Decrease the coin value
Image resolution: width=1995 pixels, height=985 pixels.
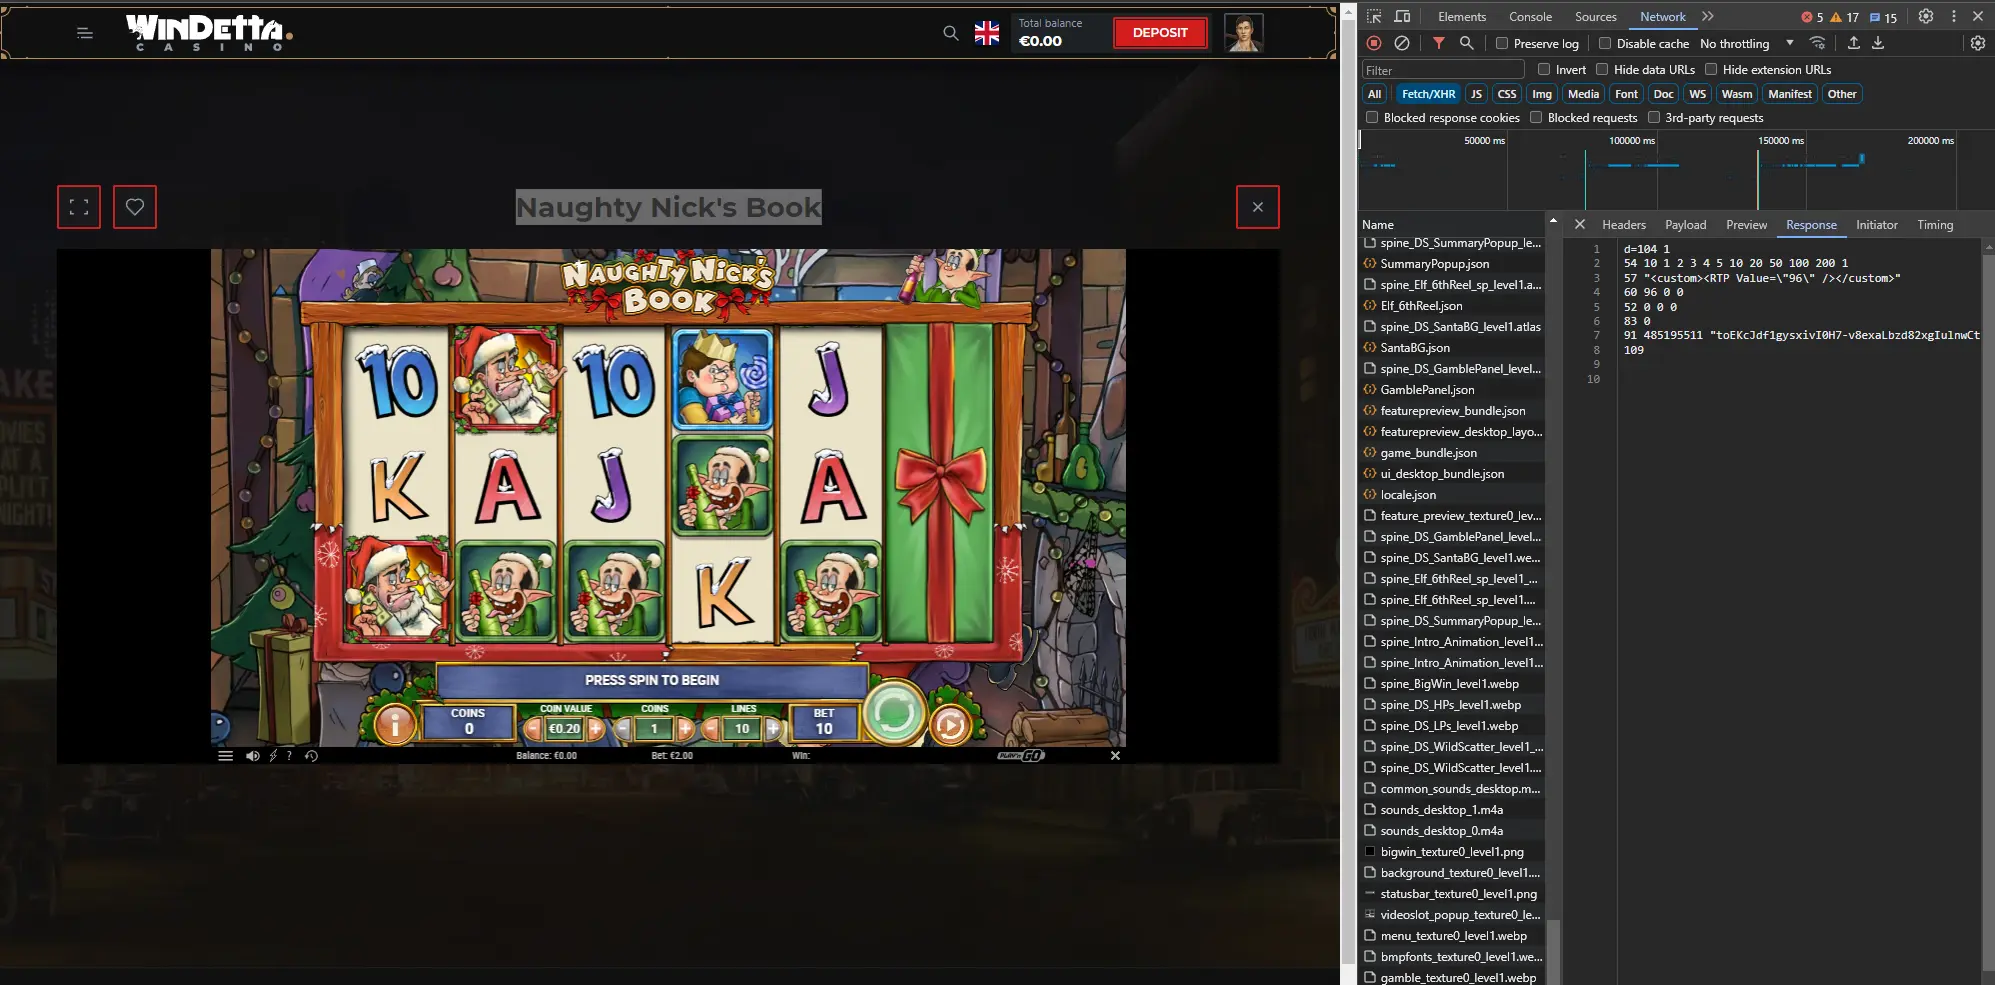(534, 729)
